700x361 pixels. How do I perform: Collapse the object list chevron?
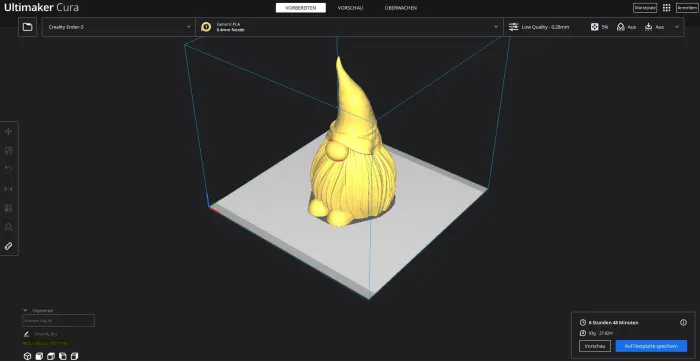(x=25, y=310)
